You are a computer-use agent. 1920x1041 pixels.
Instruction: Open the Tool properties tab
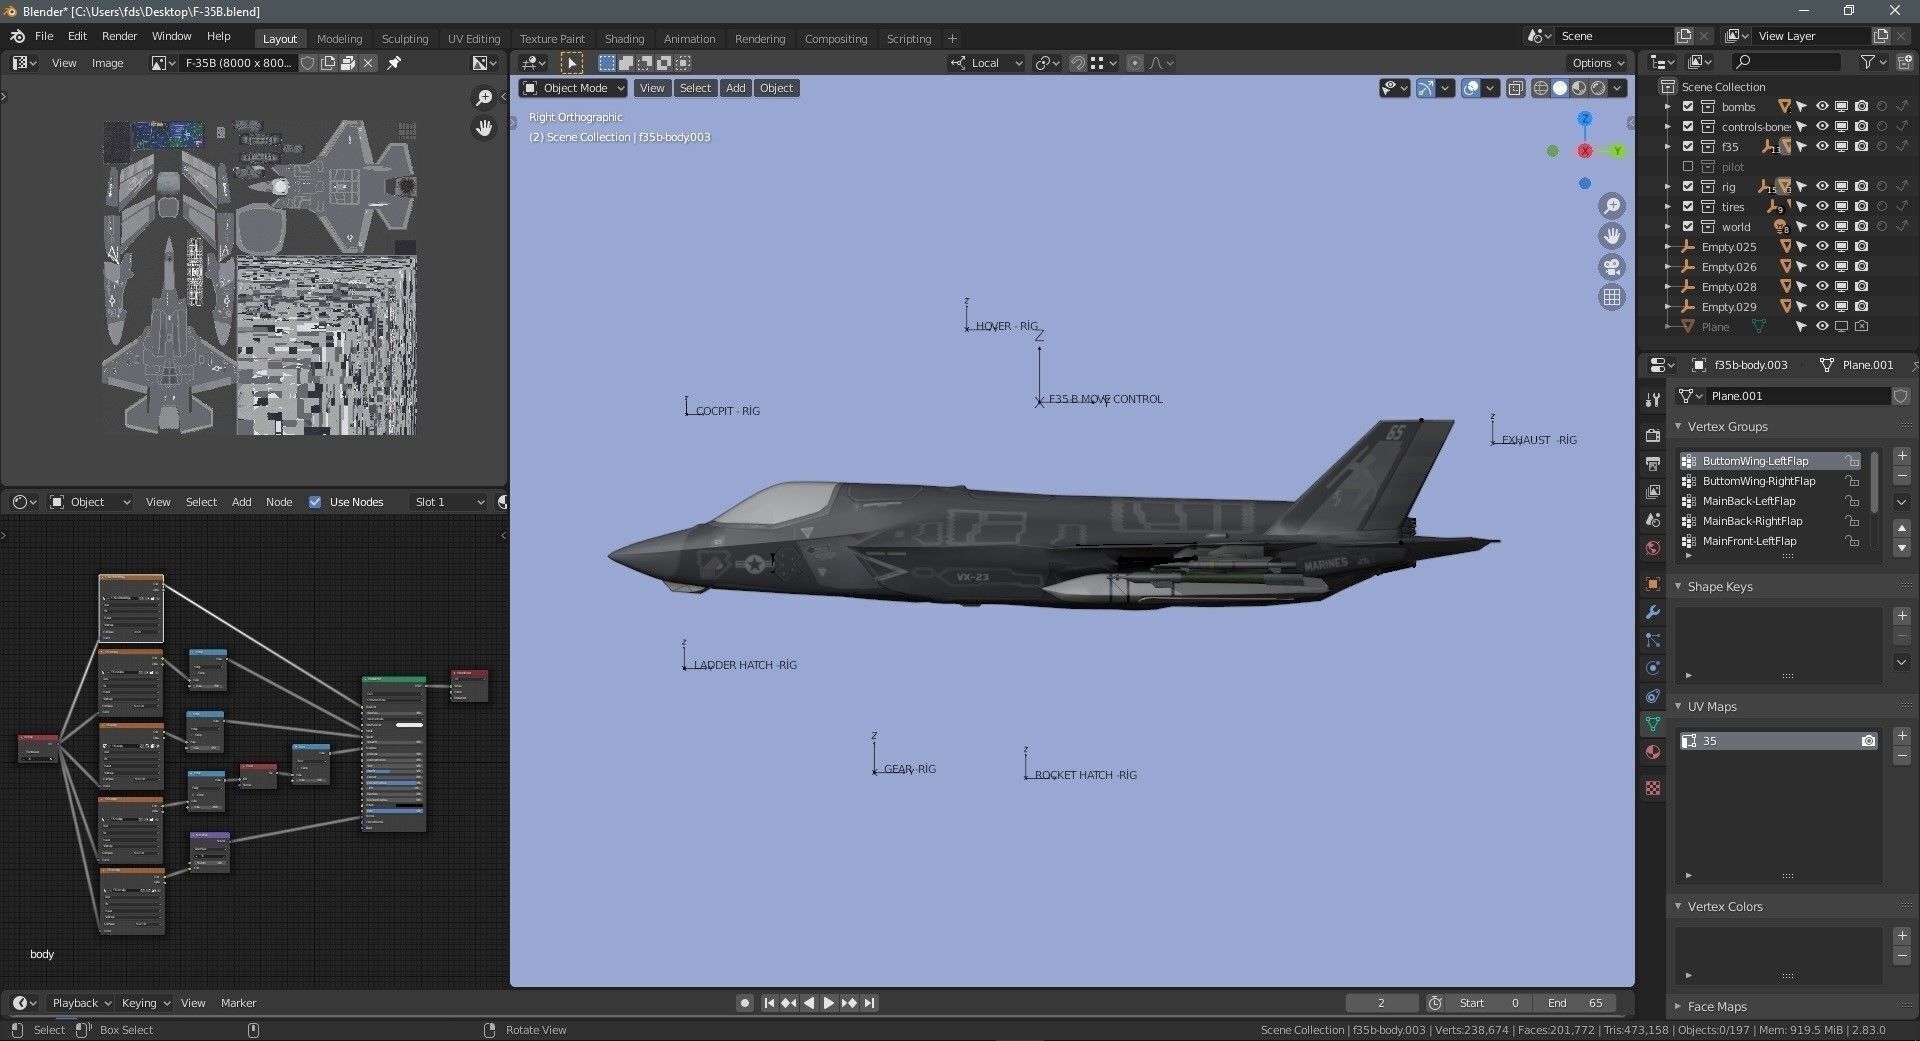pyautogui.click(x=1653, y=400)
